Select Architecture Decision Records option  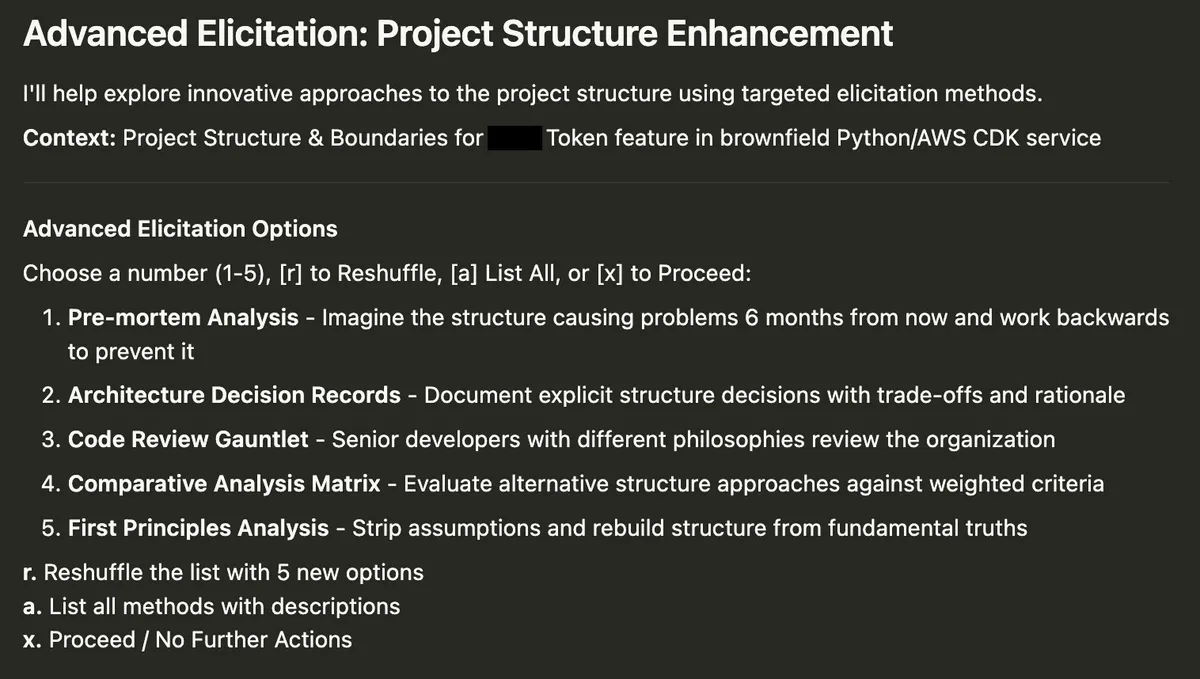pos(234,395)
